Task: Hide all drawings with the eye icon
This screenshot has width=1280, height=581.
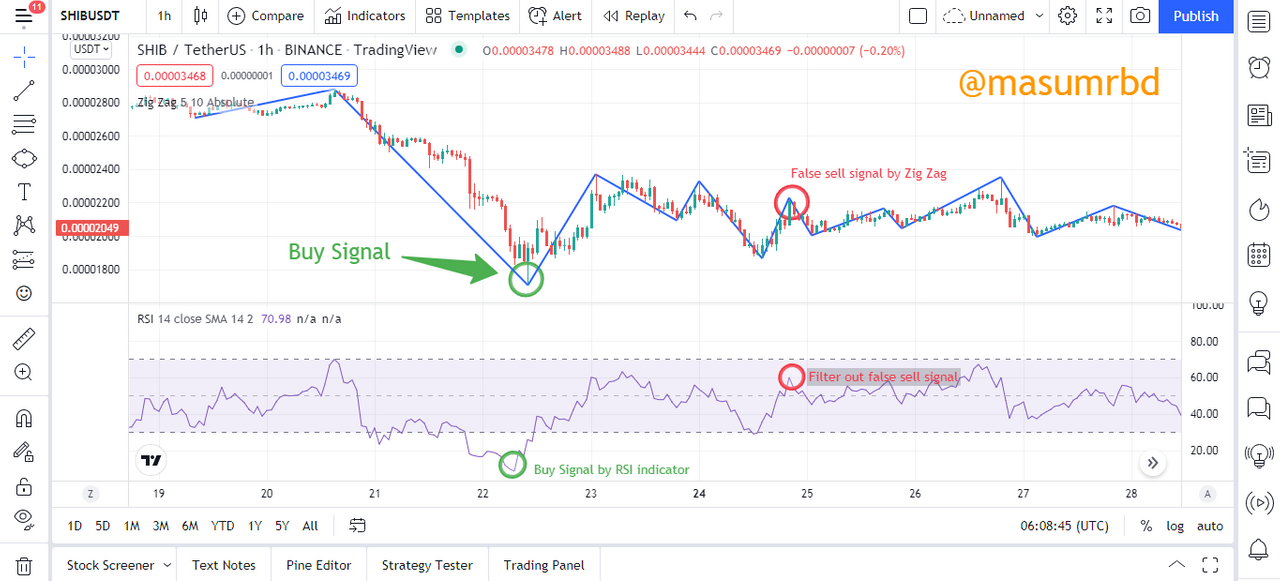Action: point(24,519)
